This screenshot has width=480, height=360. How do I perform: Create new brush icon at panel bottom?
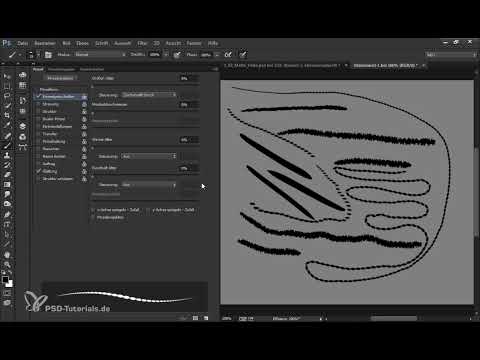206,318
